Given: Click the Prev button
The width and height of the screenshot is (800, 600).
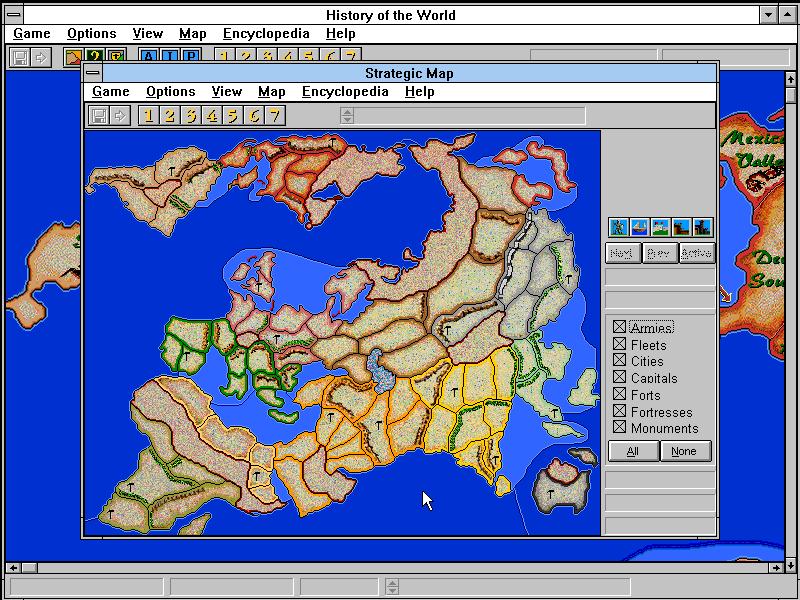Looking at the screenshot, I should pyautogui.click(x=659, y=253).
